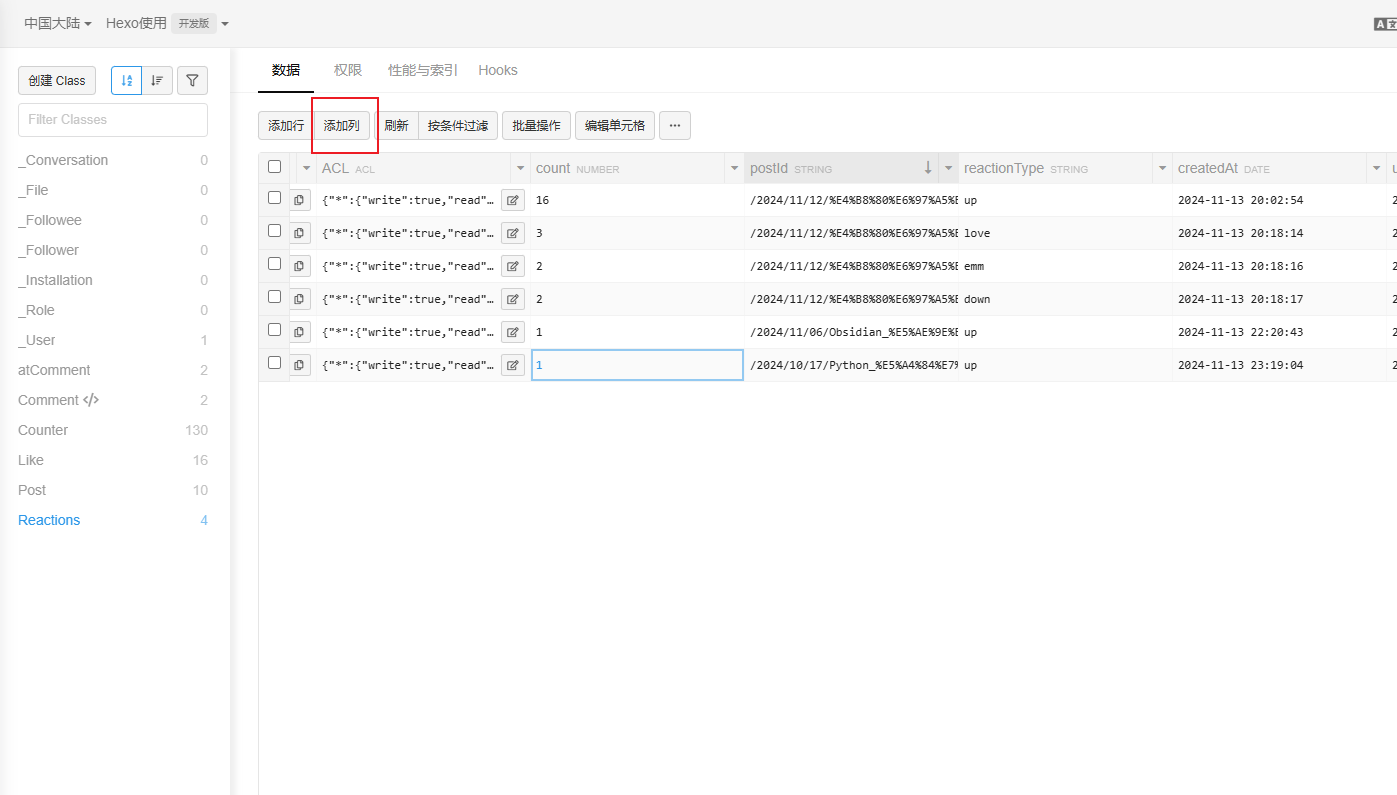Screen dimensions: 1397x795
Task: Open the count column dropdown arrow
Action: coord(734,168)
